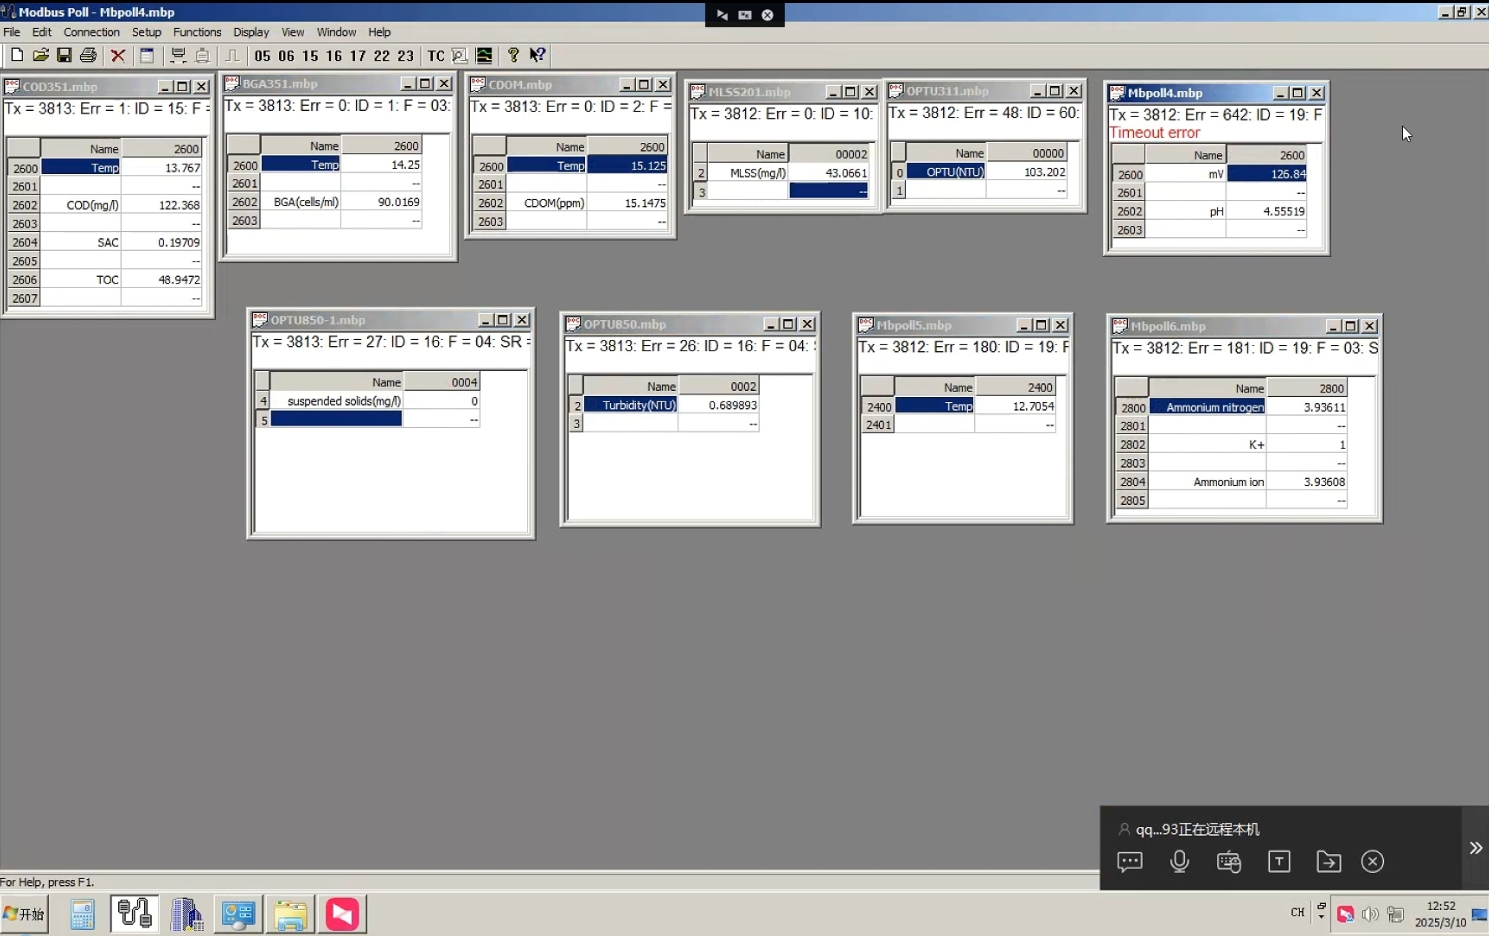Print the current poll window
1489x936 pixels.
point(88,55)
